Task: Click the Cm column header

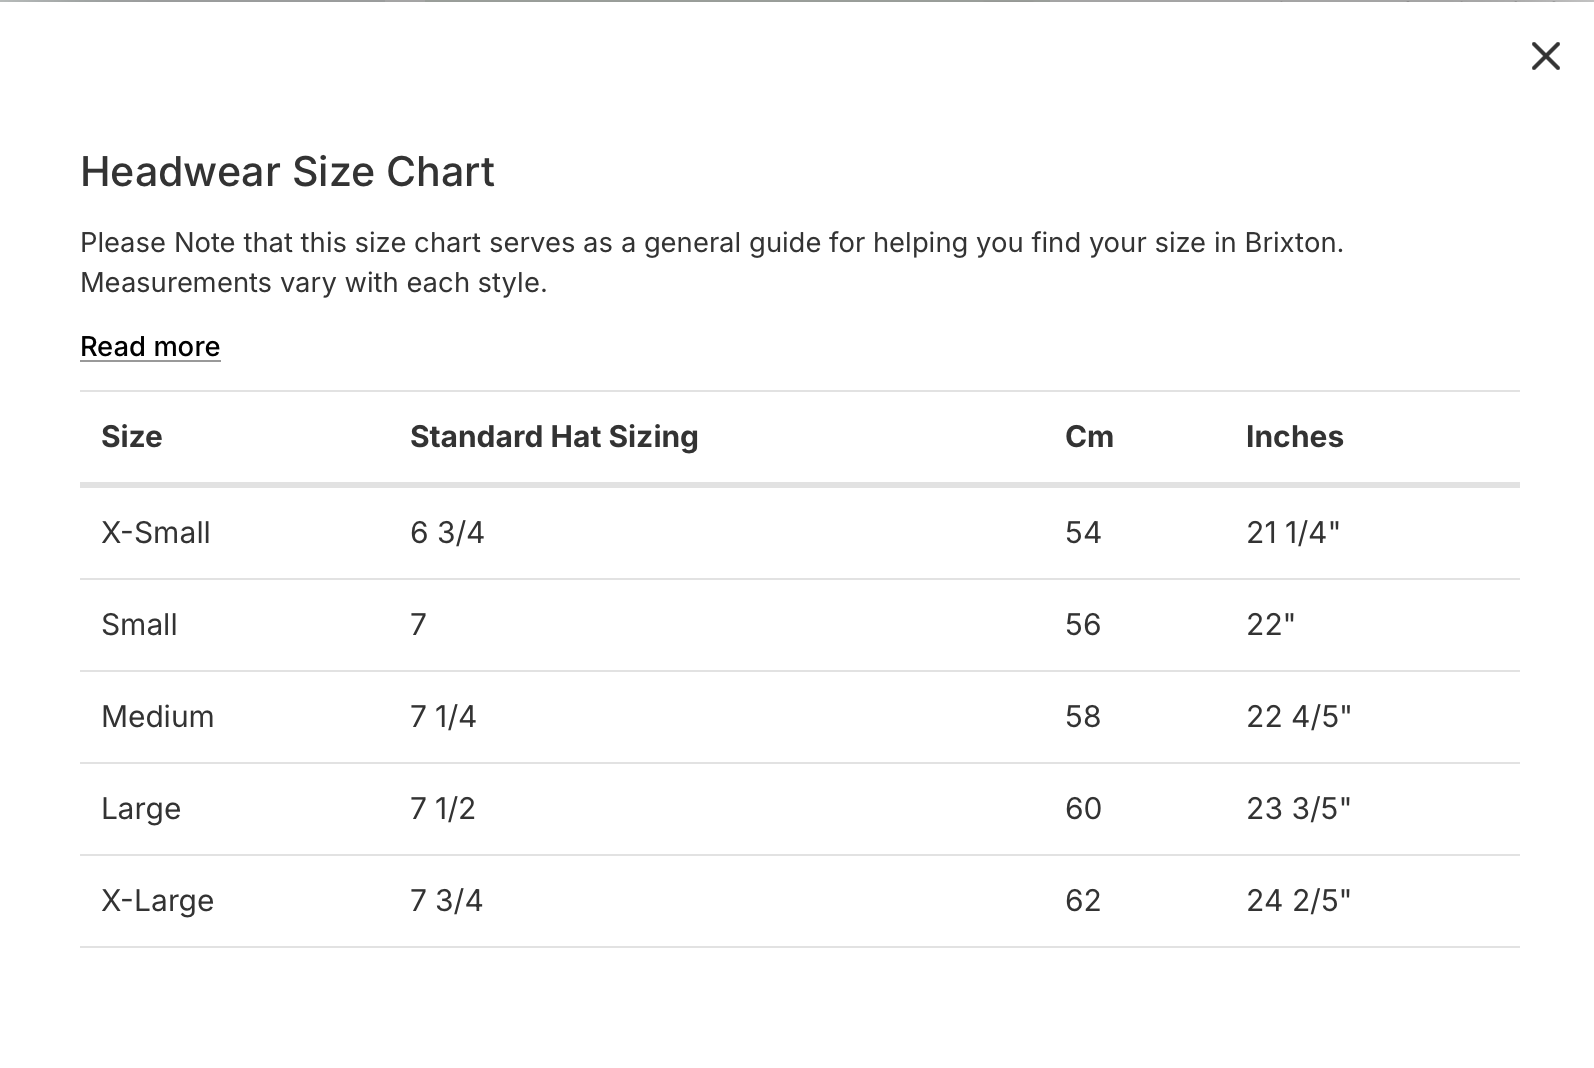Action: coord(1089,437)
